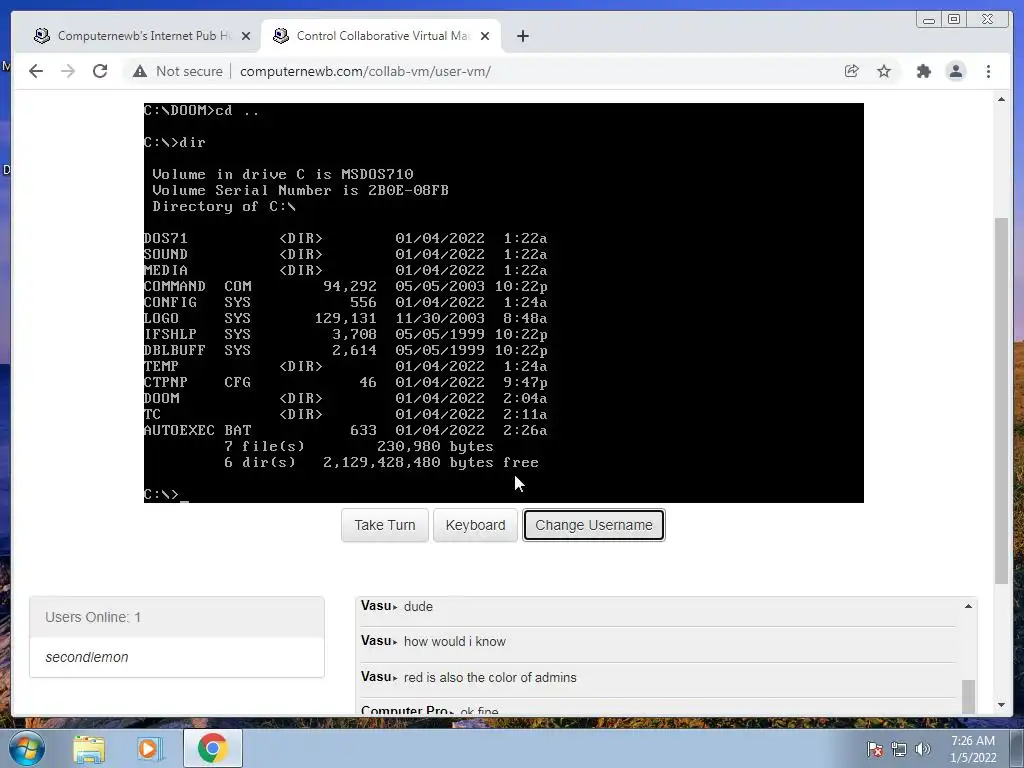Click the chat scrollbar thumb
The image size is (1024, 768).
[968, 696]
